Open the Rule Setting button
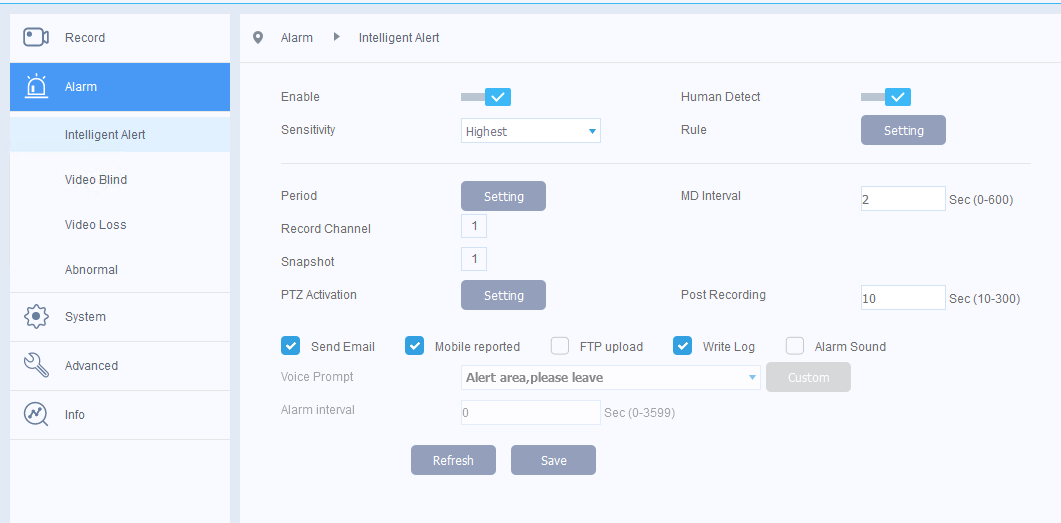Image resolution: width=1061 pixels, height=523 pixels. point(903,131)
